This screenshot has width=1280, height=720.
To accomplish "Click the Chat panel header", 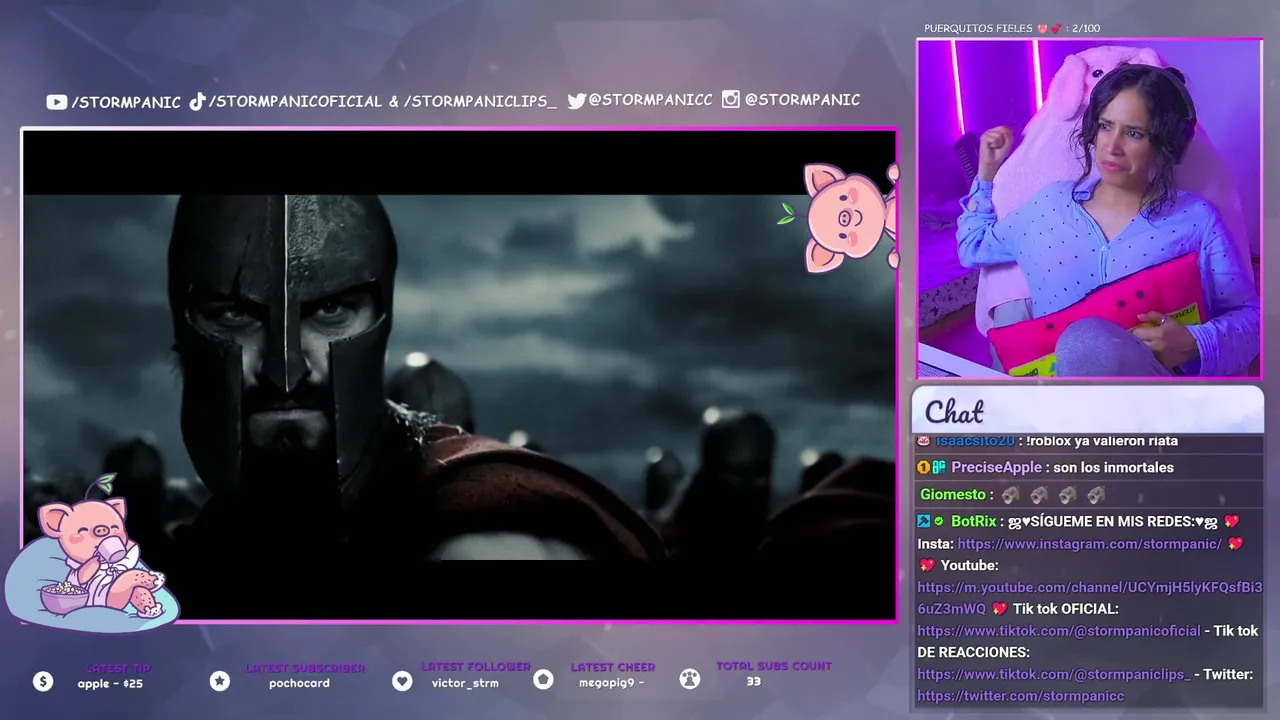I will point(1088,410).
